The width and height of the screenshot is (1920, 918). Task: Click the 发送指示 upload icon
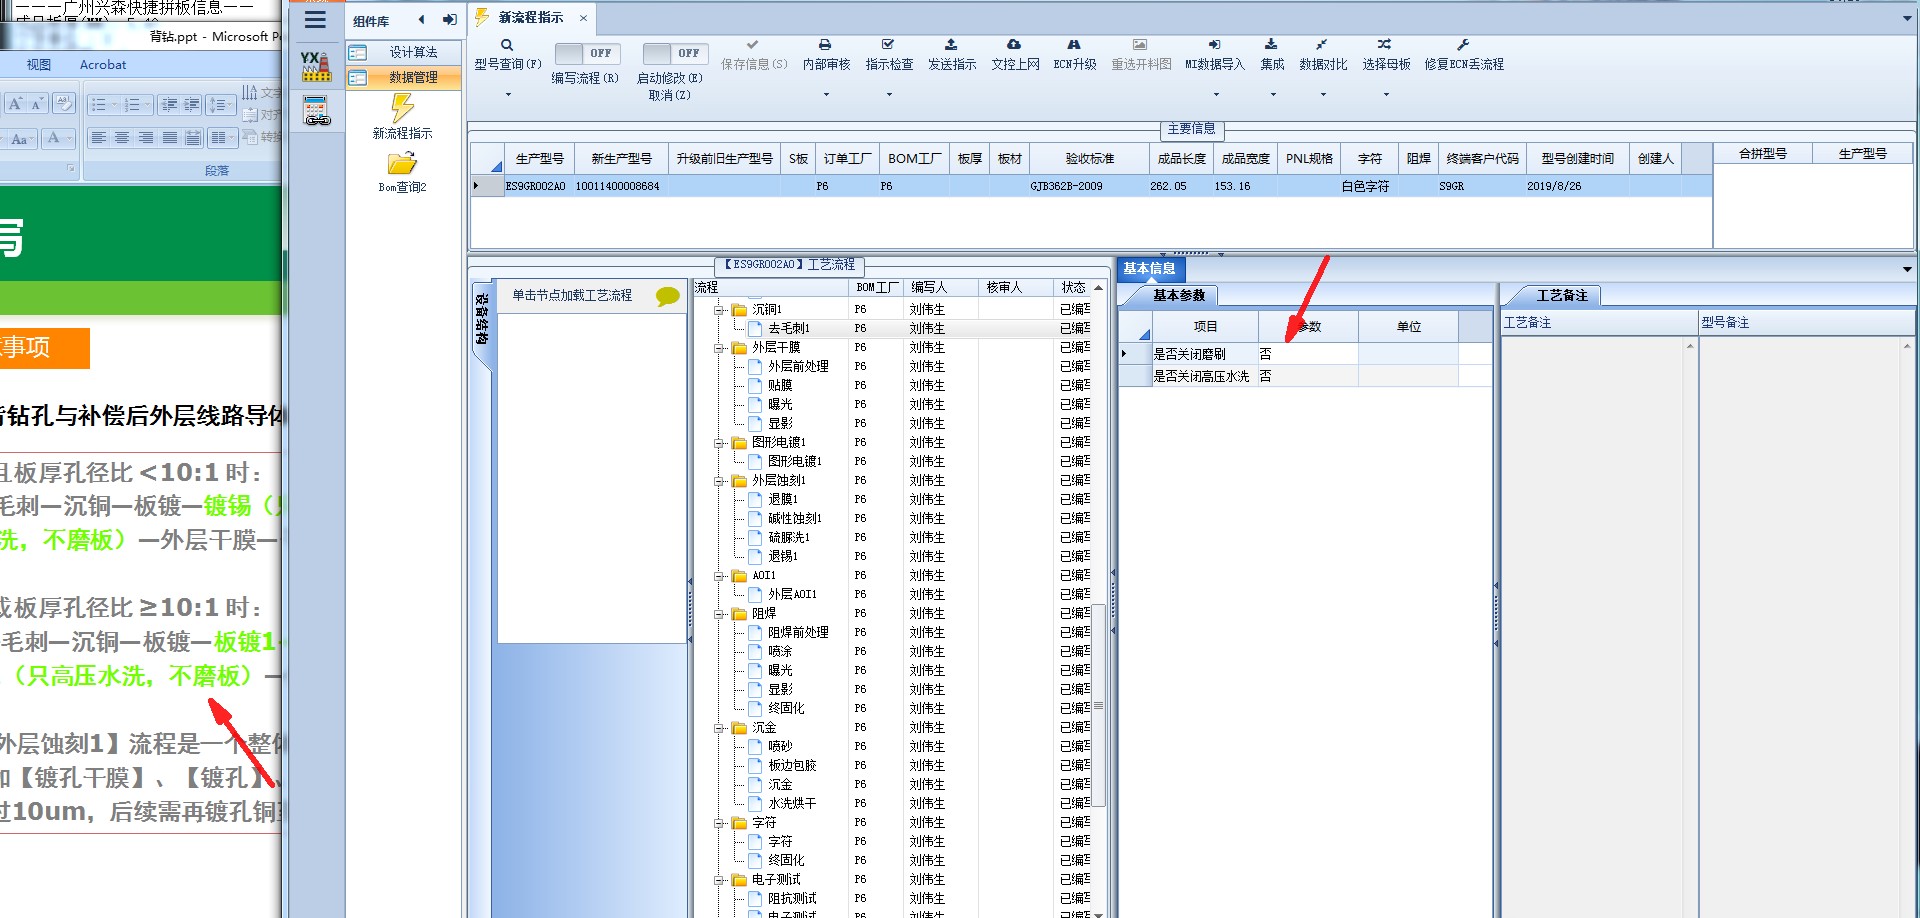[x=951, y=45]
